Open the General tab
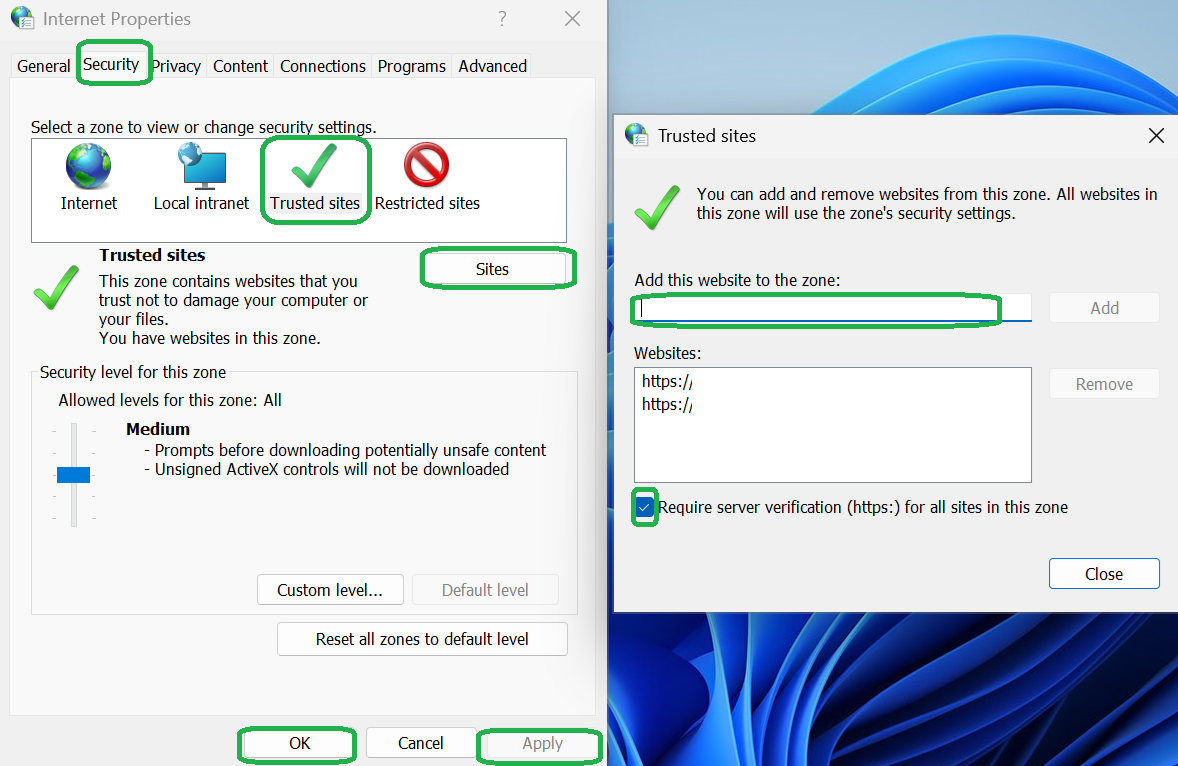This screenshot has height=766, width=1178. [x=44, y=66]
